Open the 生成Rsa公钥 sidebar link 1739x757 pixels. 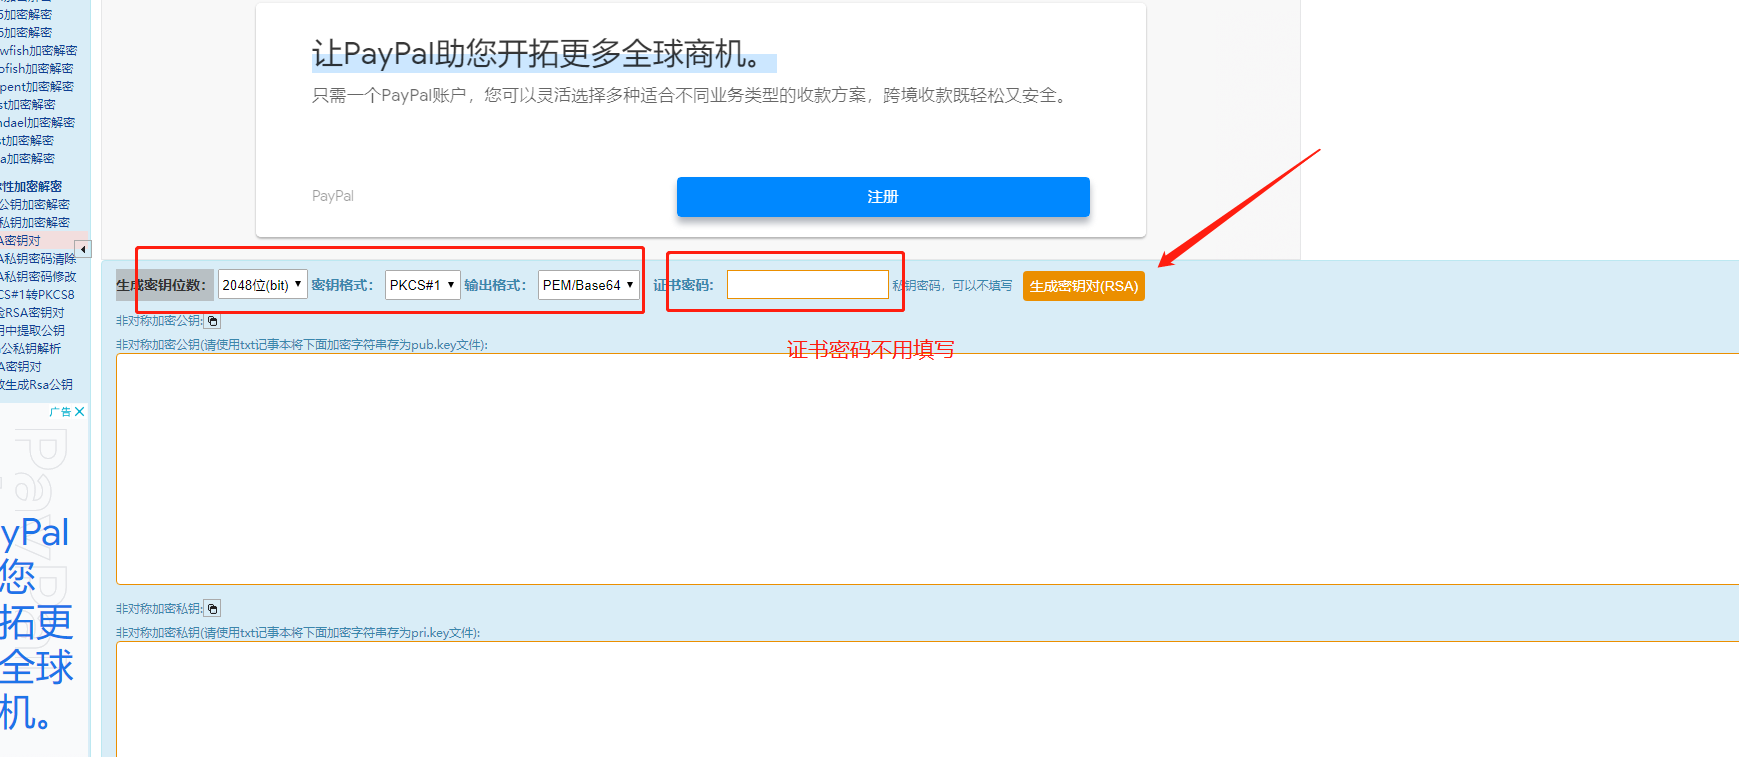click(36, 384)
